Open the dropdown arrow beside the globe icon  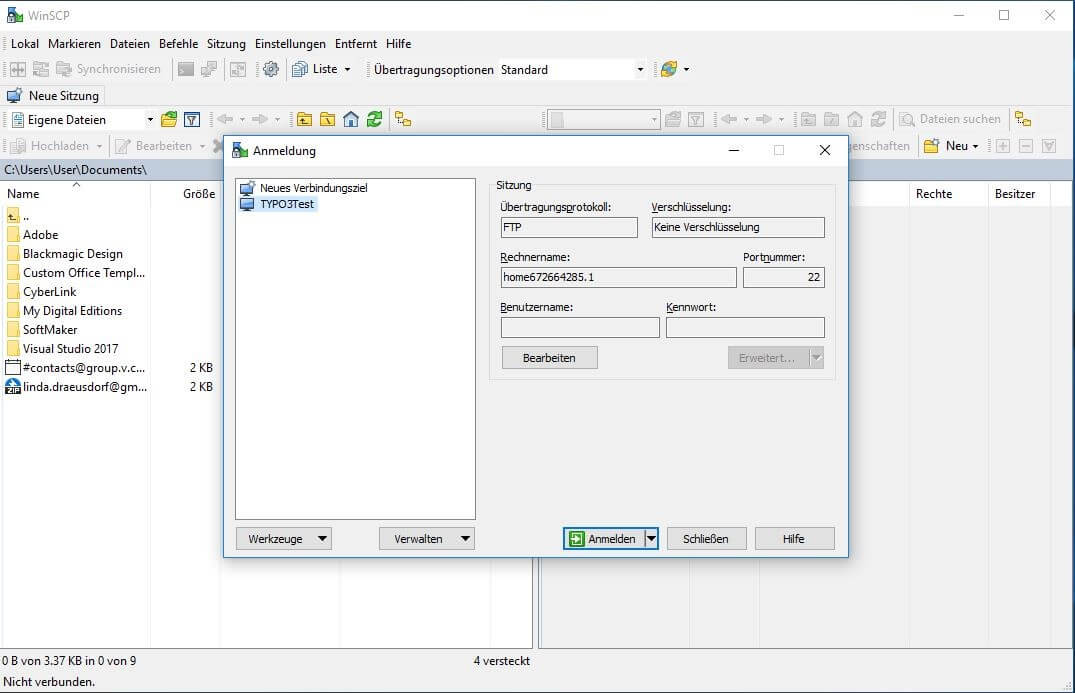(x=686, y=69)
